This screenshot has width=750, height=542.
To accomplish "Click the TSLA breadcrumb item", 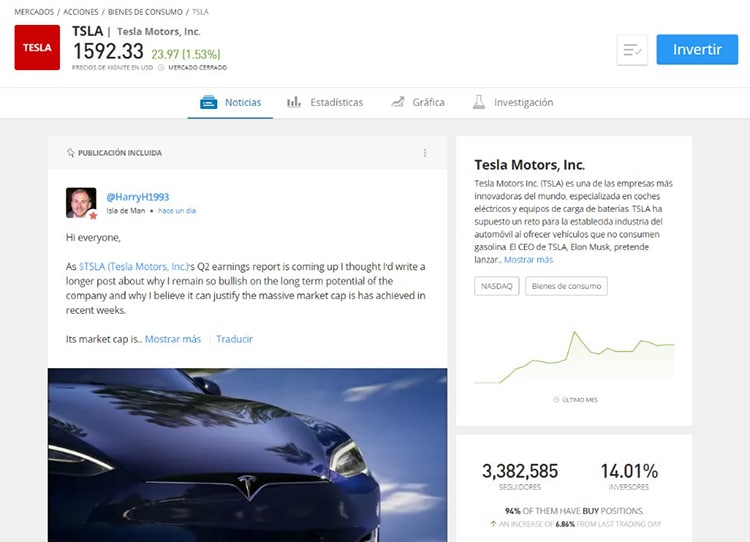I will coord(200,12).
